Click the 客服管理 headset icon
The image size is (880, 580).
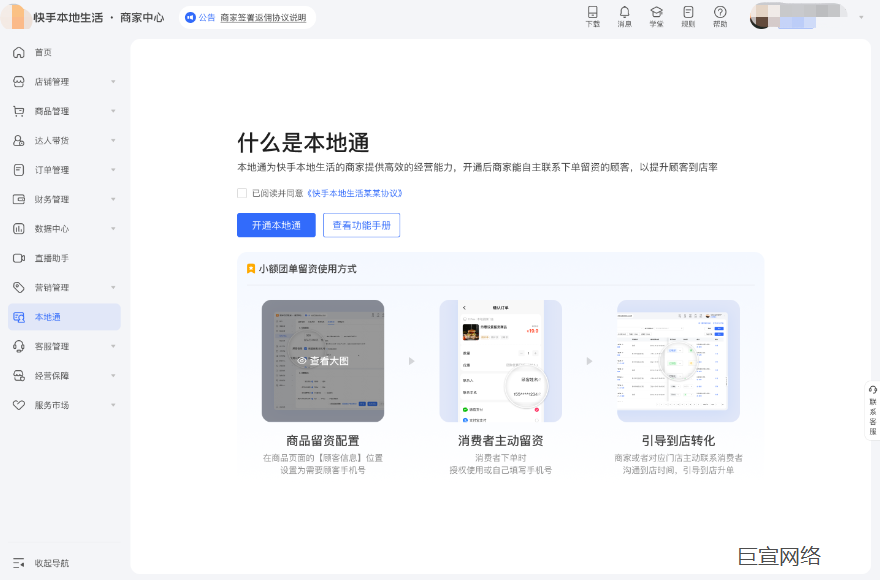click(x=19, y=346)
